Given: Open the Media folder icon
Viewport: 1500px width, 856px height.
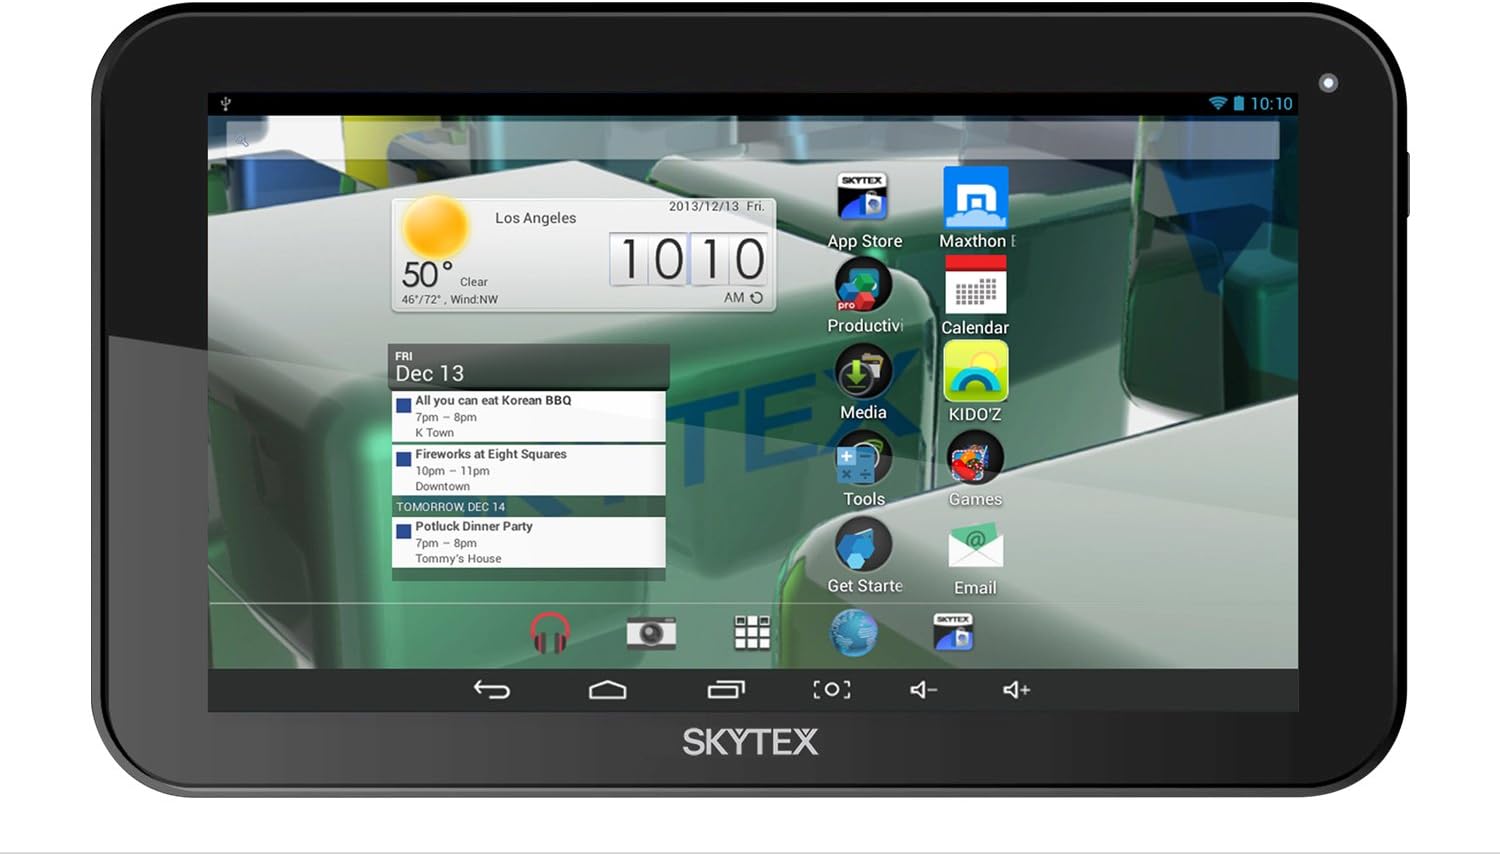Looking at the screenshot, I should (x=863, y=372).
